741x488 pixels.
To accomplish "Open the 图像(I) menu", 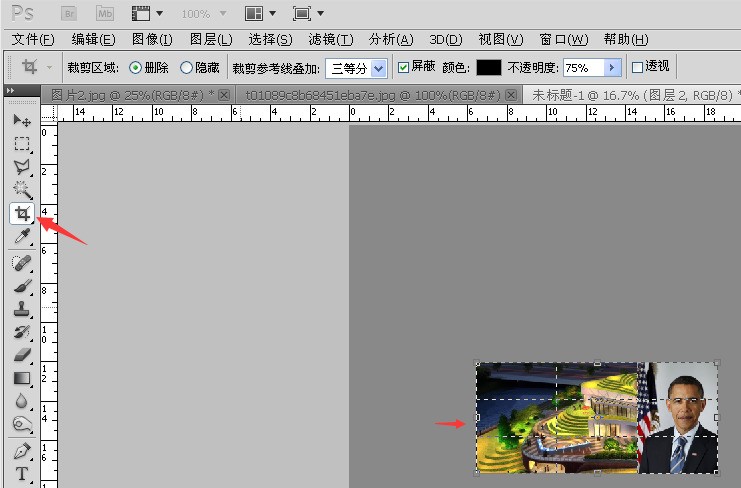I will click(152, 40).
